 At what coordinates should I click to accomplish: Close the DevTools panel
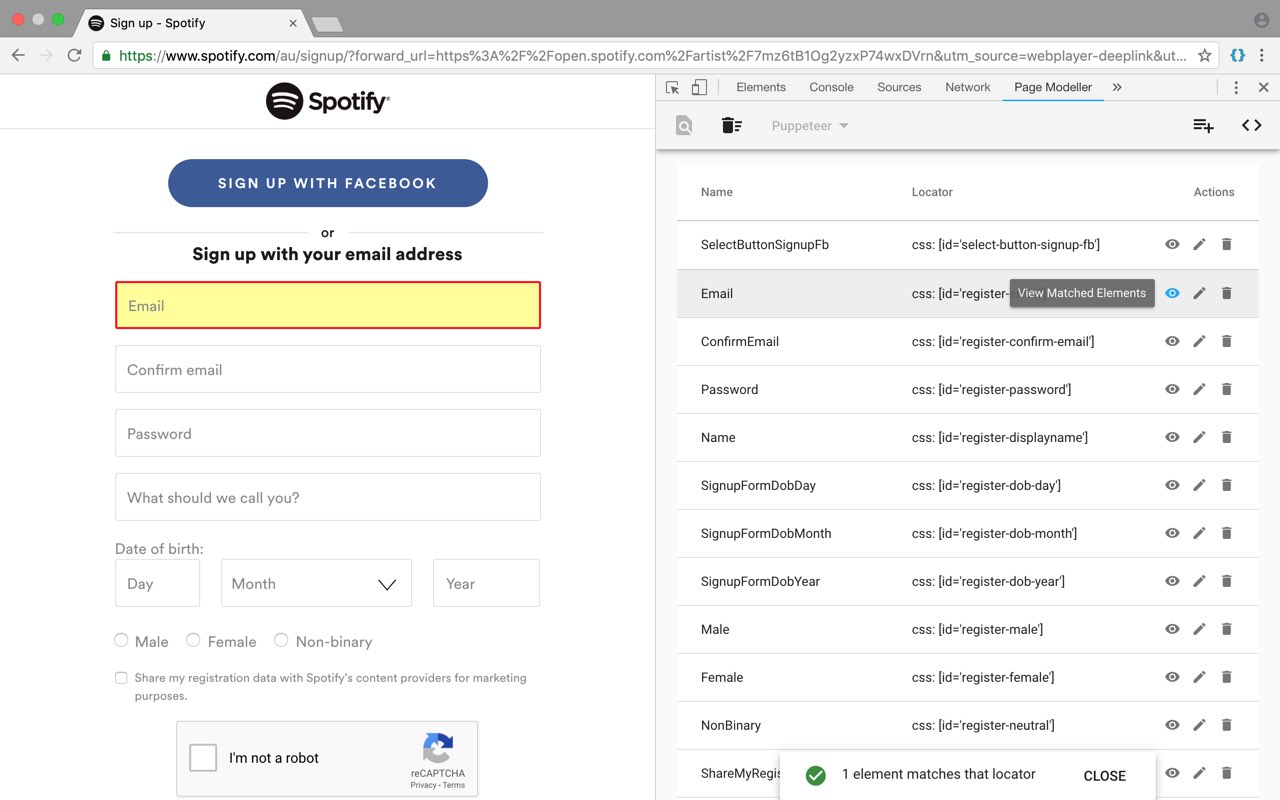click(1263, 88)
